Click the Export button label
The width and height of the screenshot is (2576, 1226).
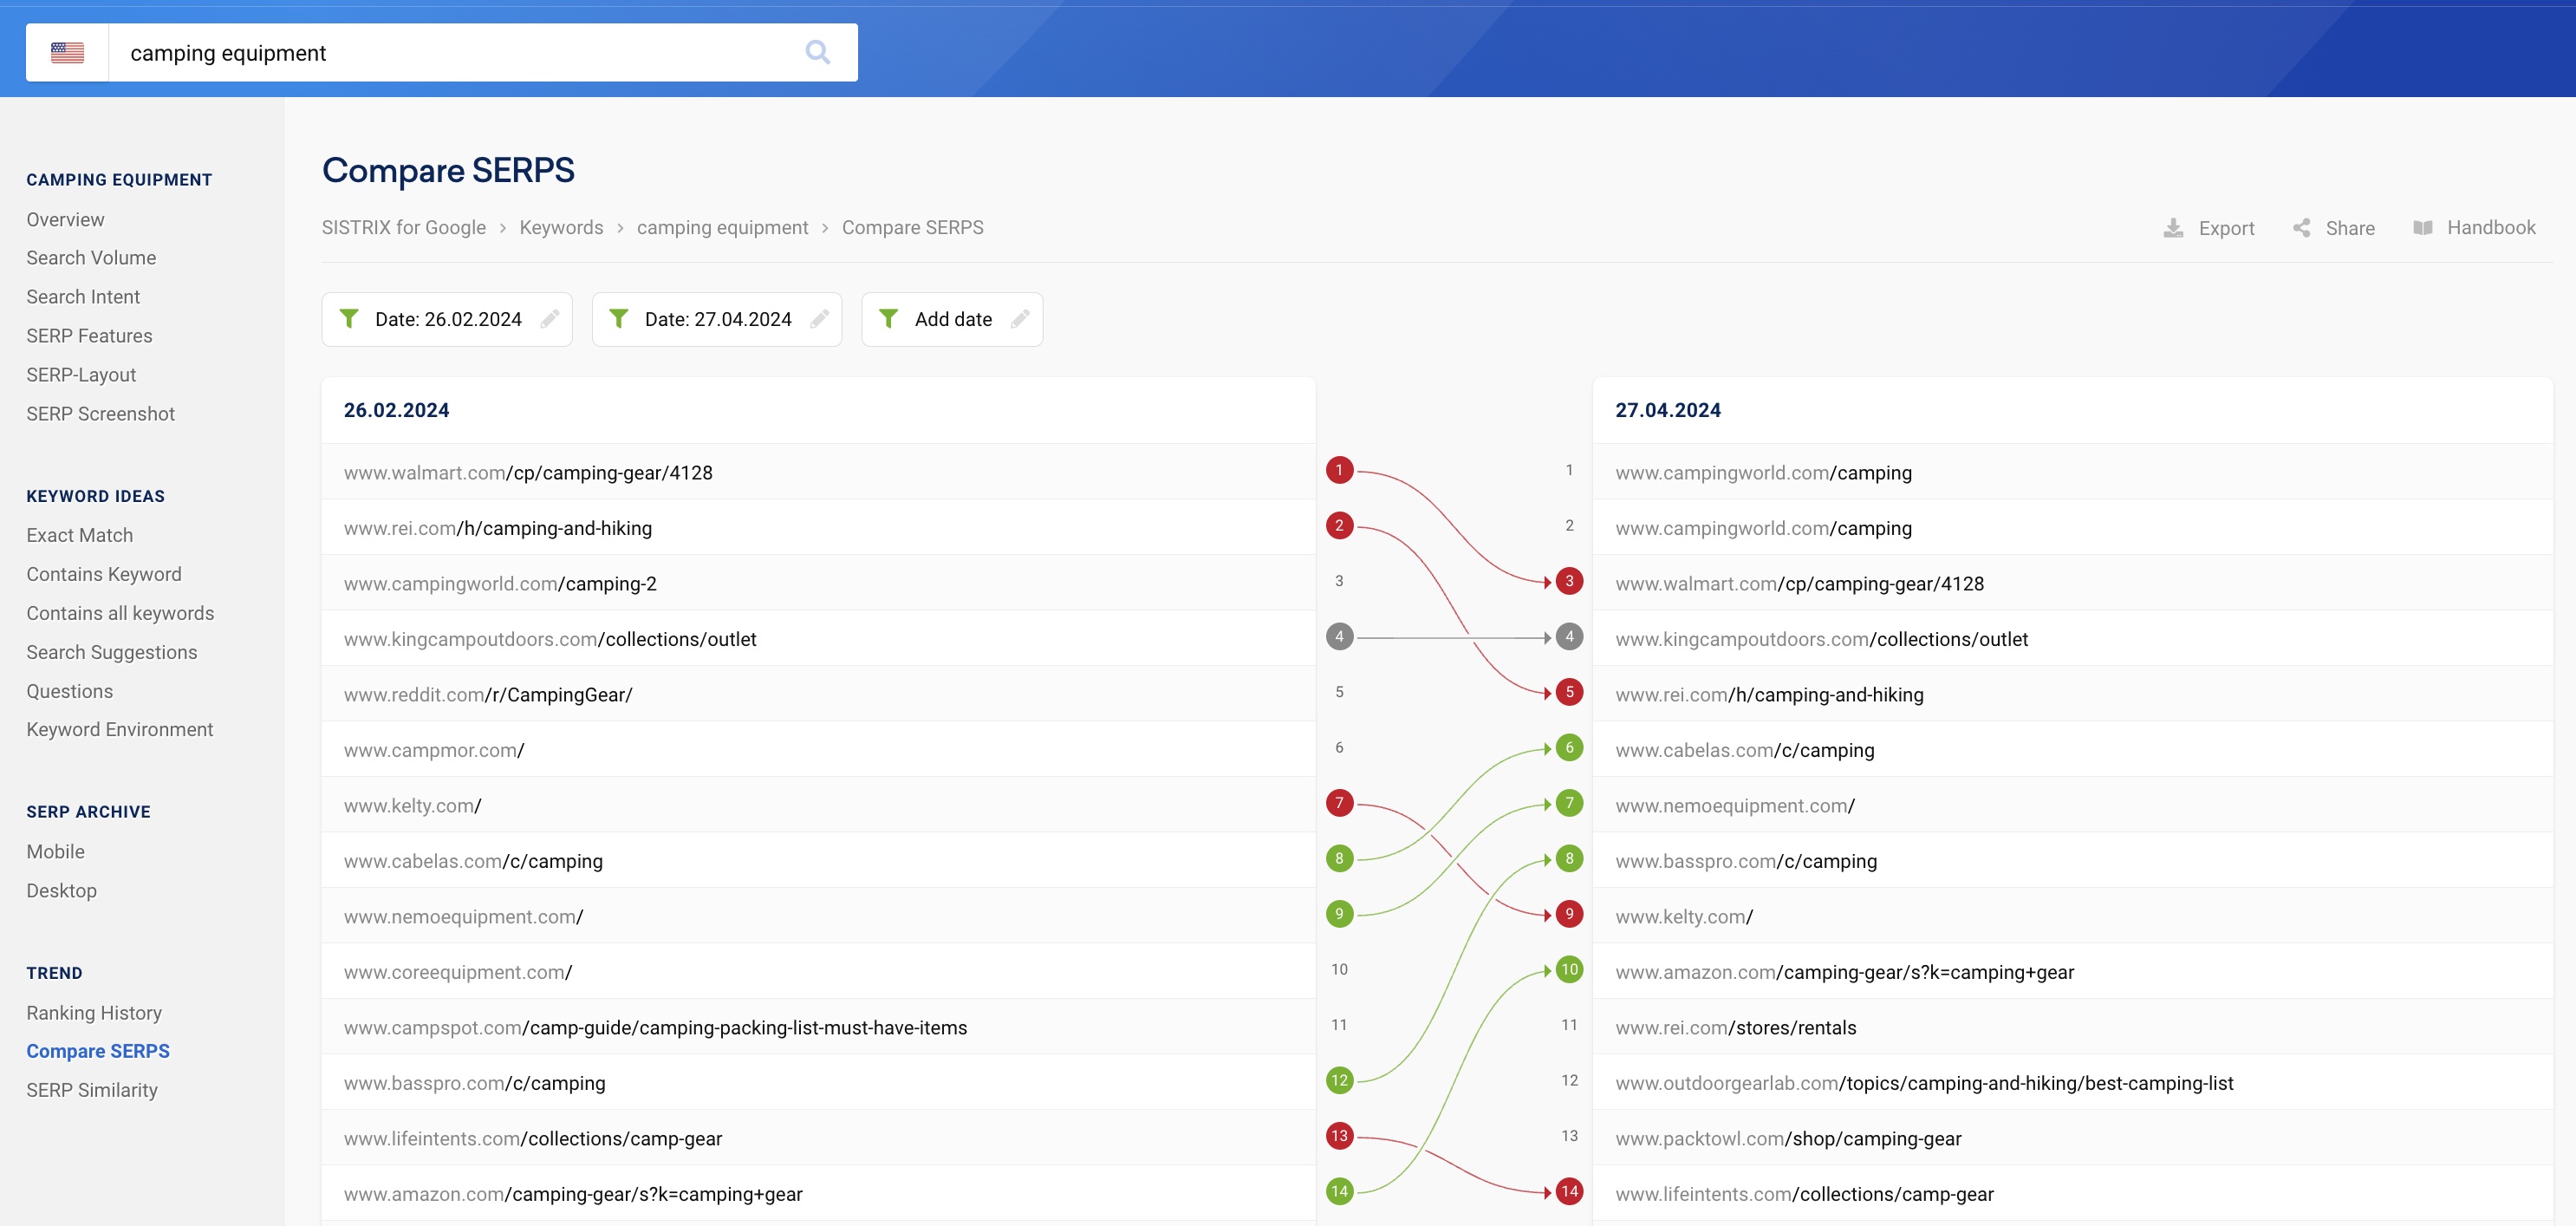coord(2226,228)
